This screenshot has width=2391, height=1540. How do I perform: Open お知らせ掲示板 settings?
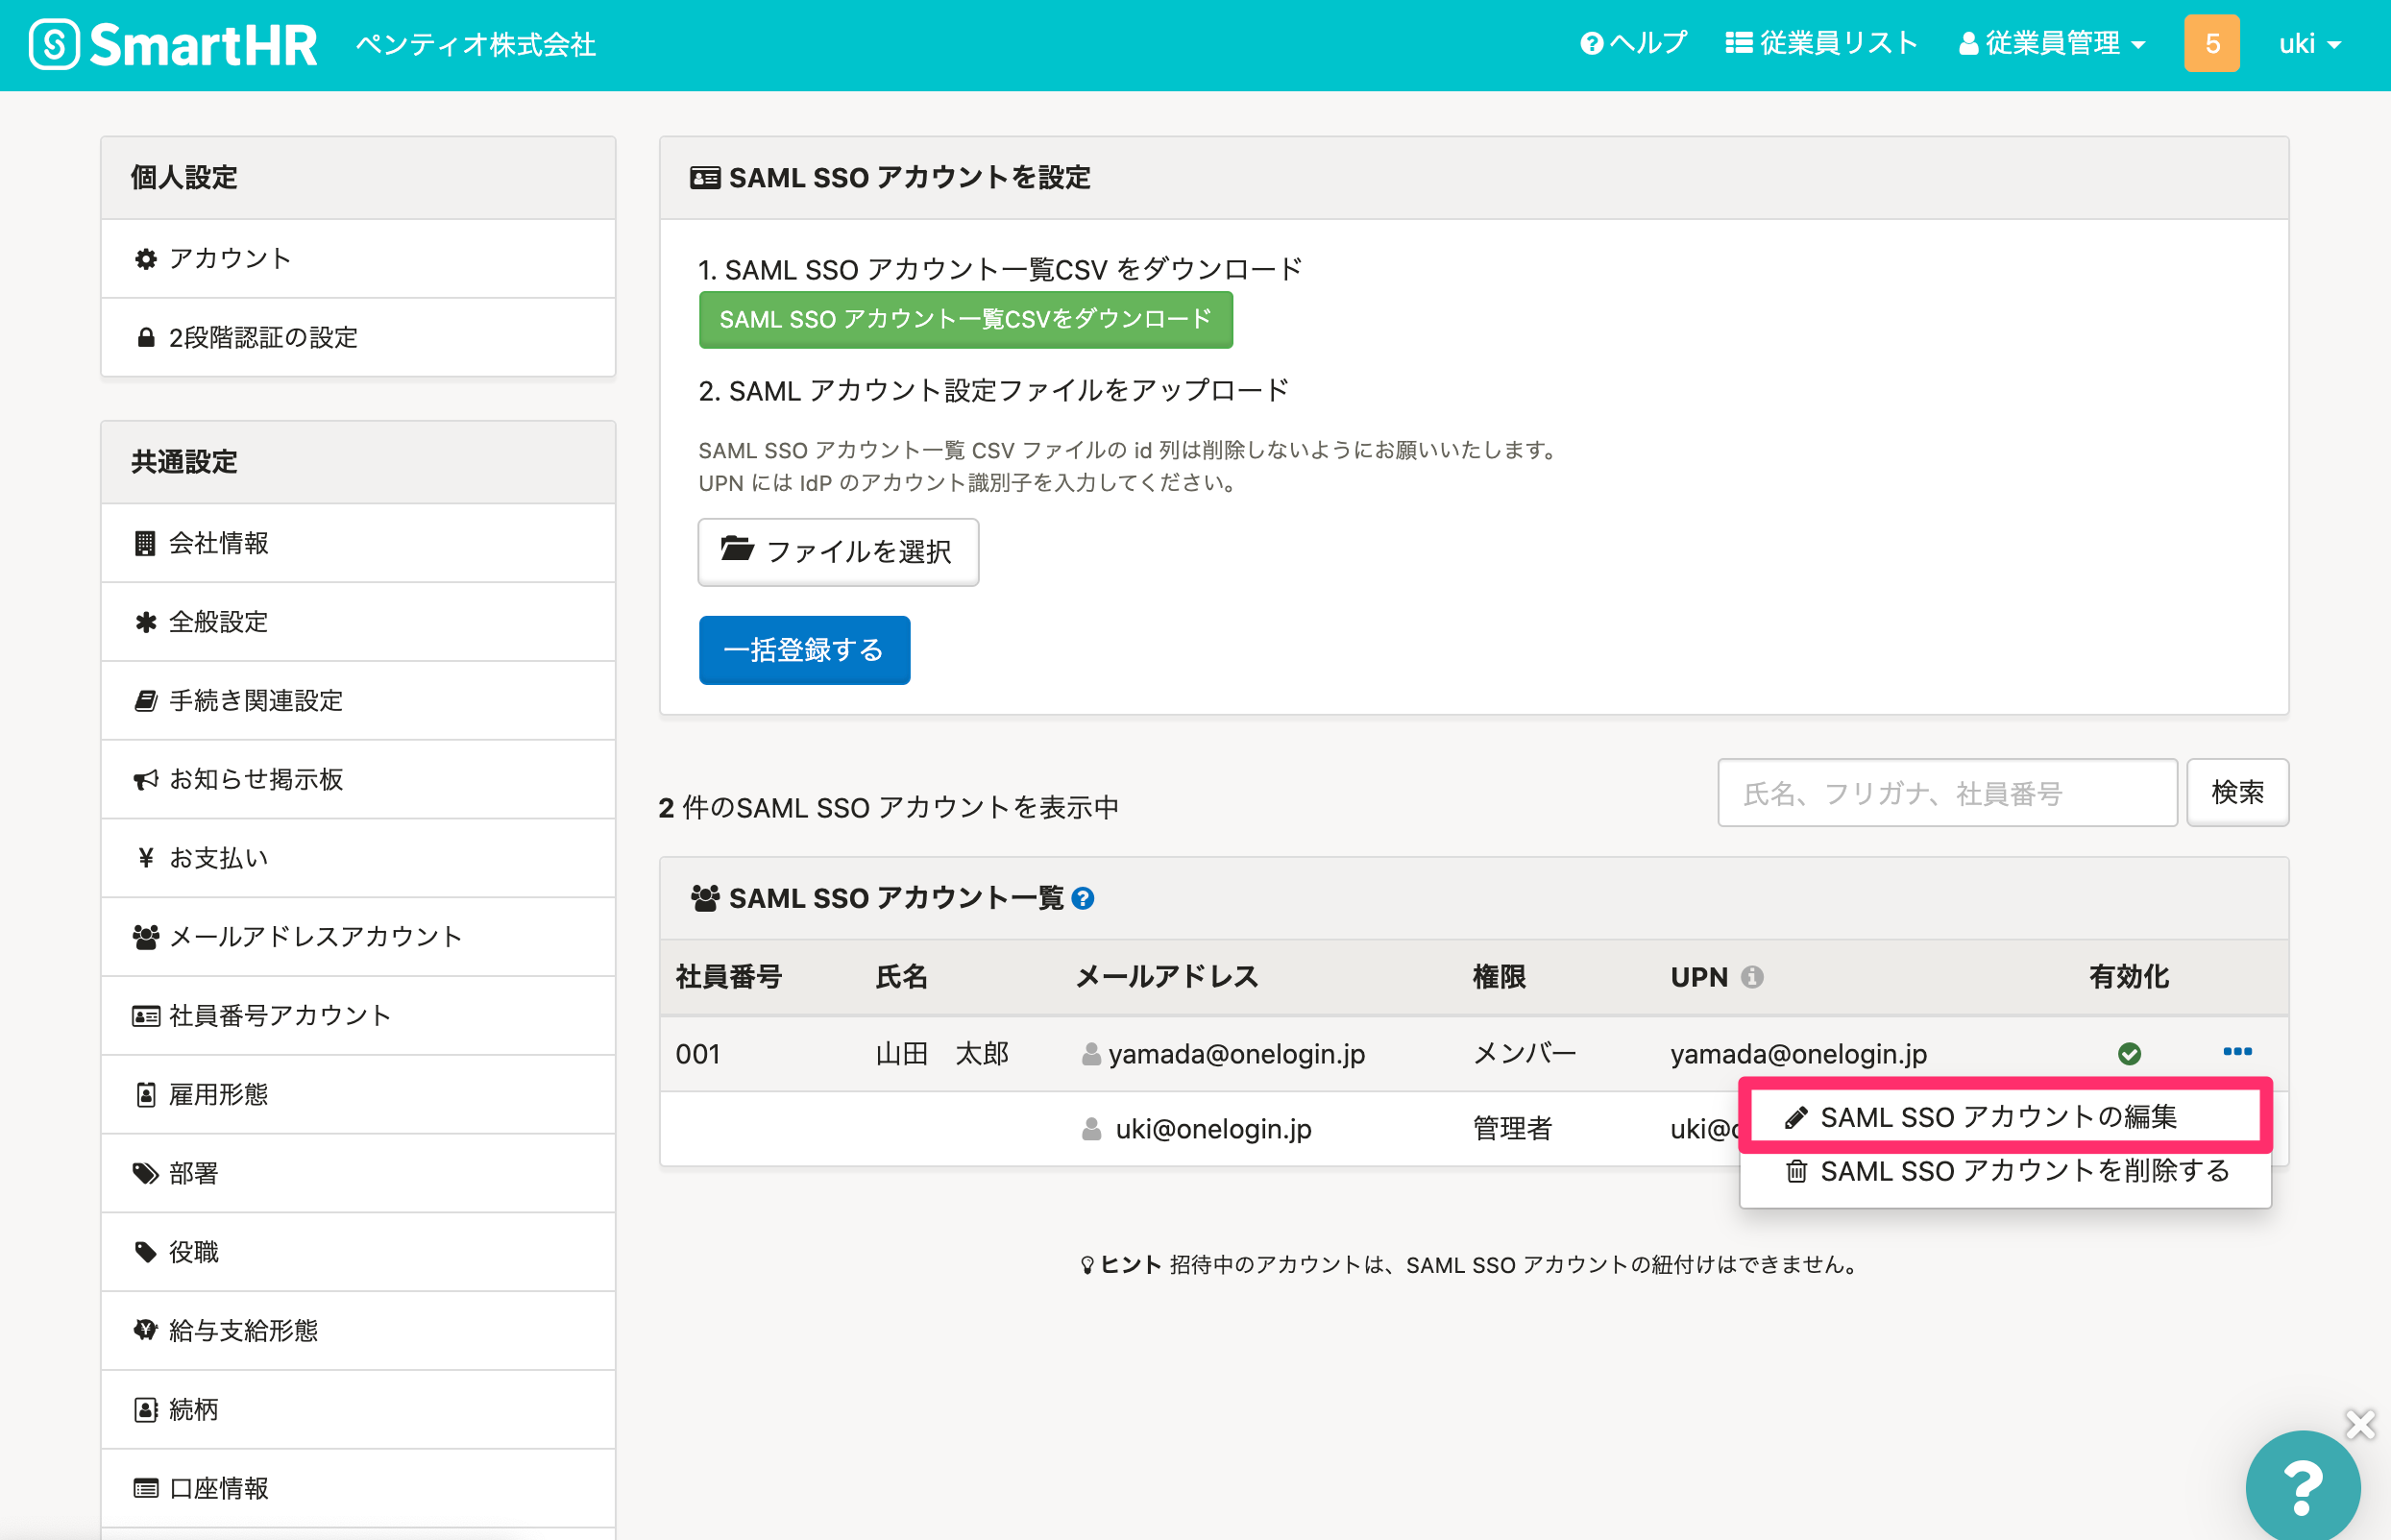(x=358, y=779)
